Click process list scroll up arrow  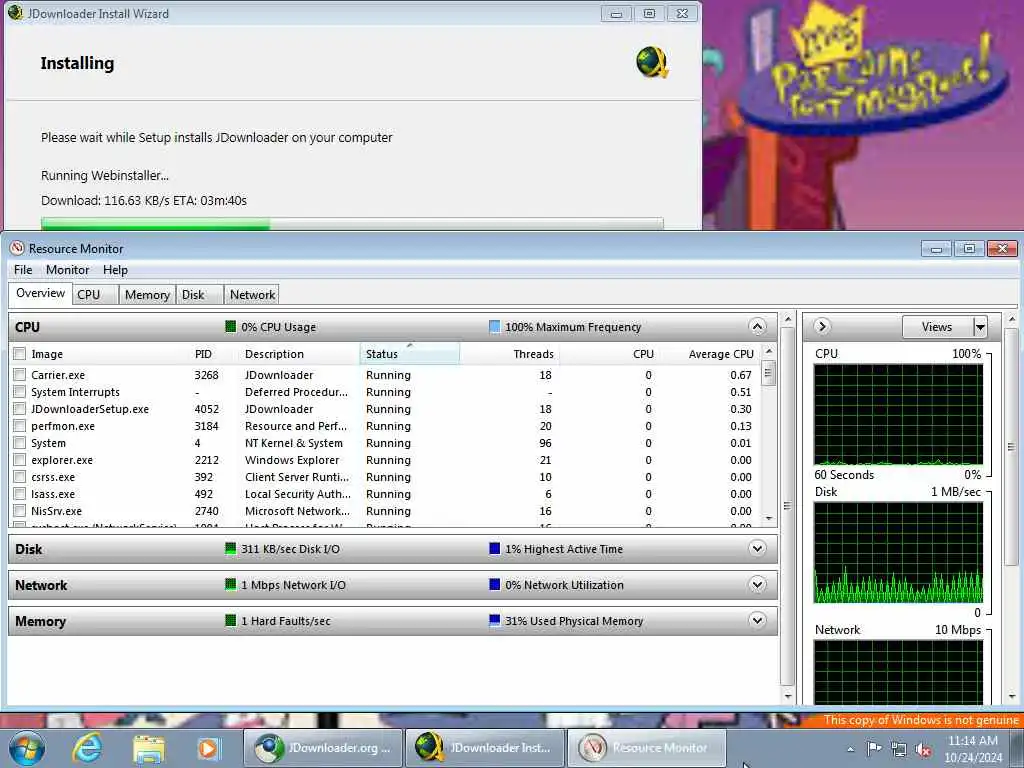coord(769,351)
